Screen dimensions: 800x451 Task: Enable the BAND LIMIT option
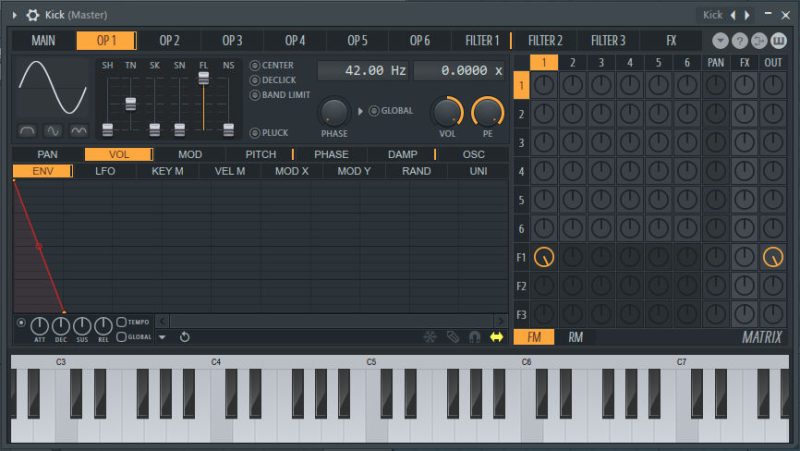(x=280, y=95)
